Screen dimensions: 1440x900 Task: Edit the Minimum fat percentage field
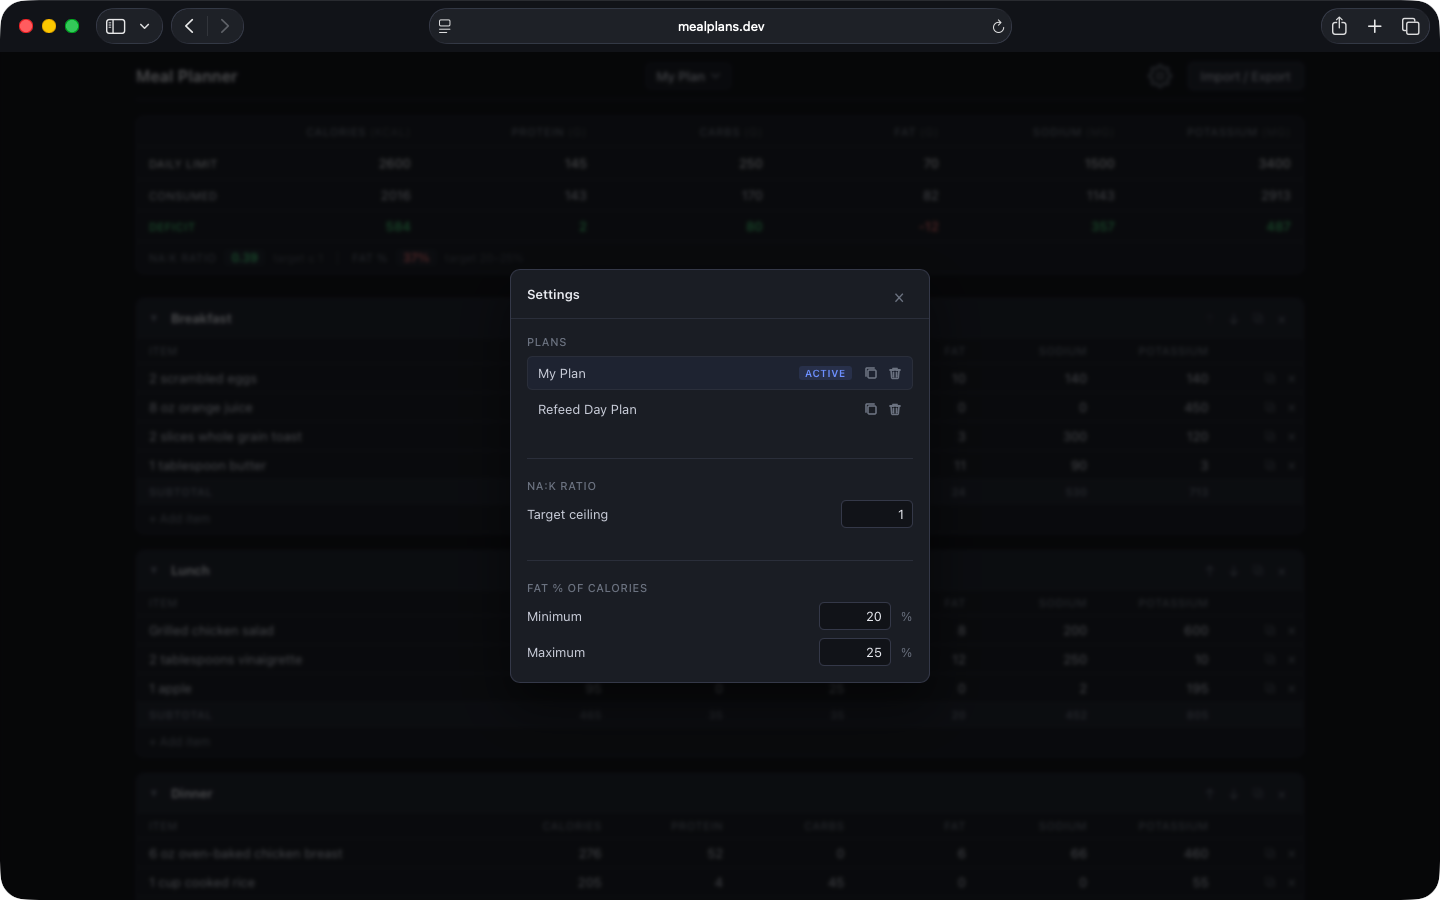point(855,616)
